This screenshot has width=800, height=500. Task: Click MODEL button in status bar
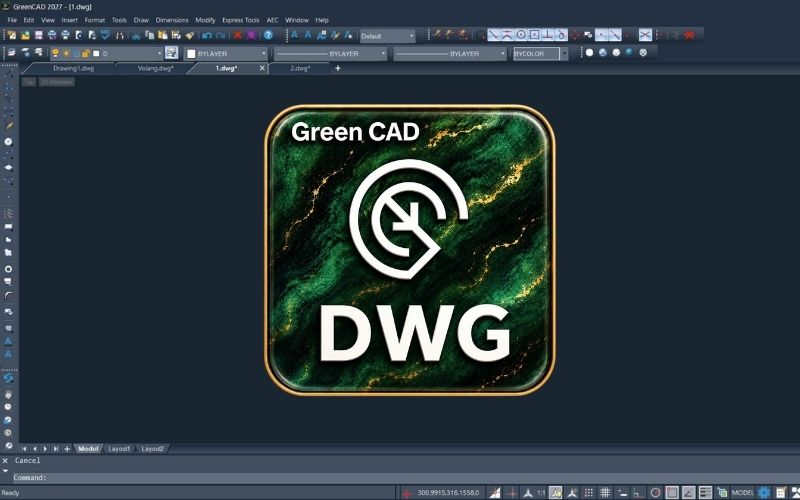tap(742, 492)
